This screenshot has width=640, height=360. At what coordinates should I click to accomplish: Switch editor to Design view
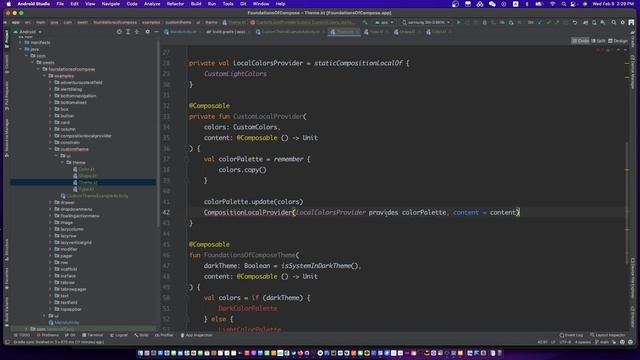click(x=618, y=41)
